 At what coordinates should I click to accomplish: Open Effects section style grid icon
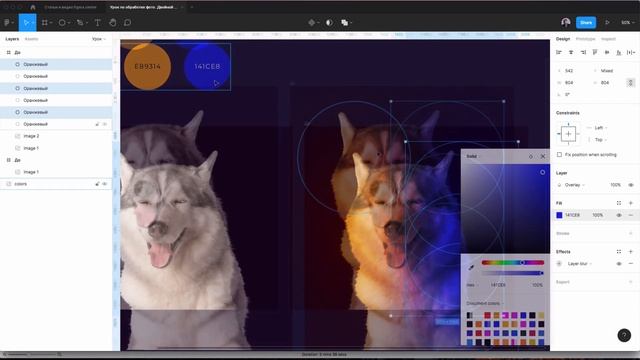pos(619,251)
